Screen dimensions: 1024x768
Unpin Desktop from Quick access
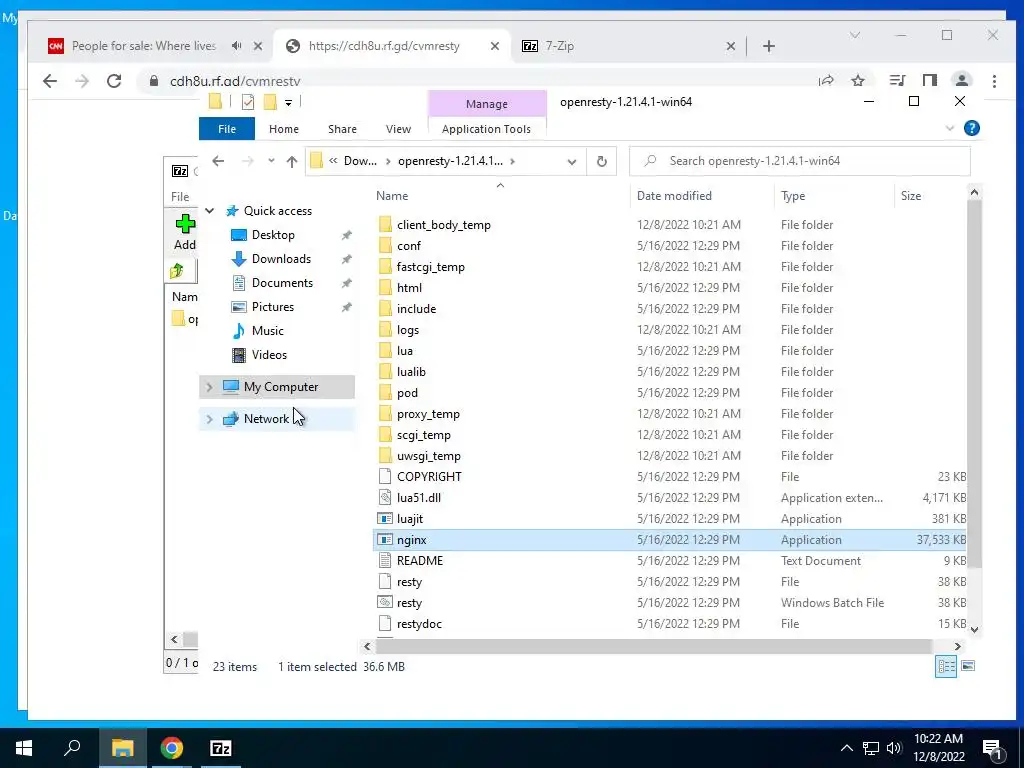pos(347,235)
